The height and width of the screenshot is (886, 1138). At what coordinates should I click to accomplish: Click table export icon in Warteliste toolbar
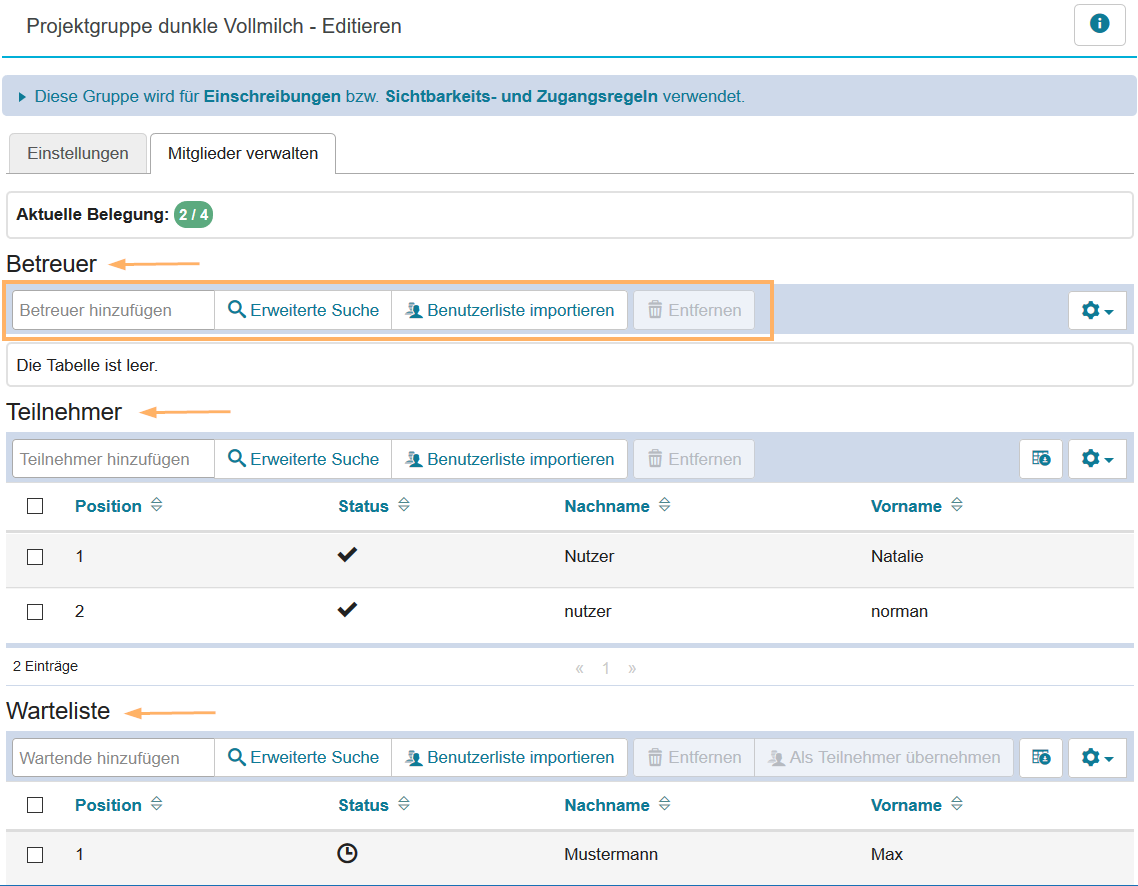coord(1041,758)
